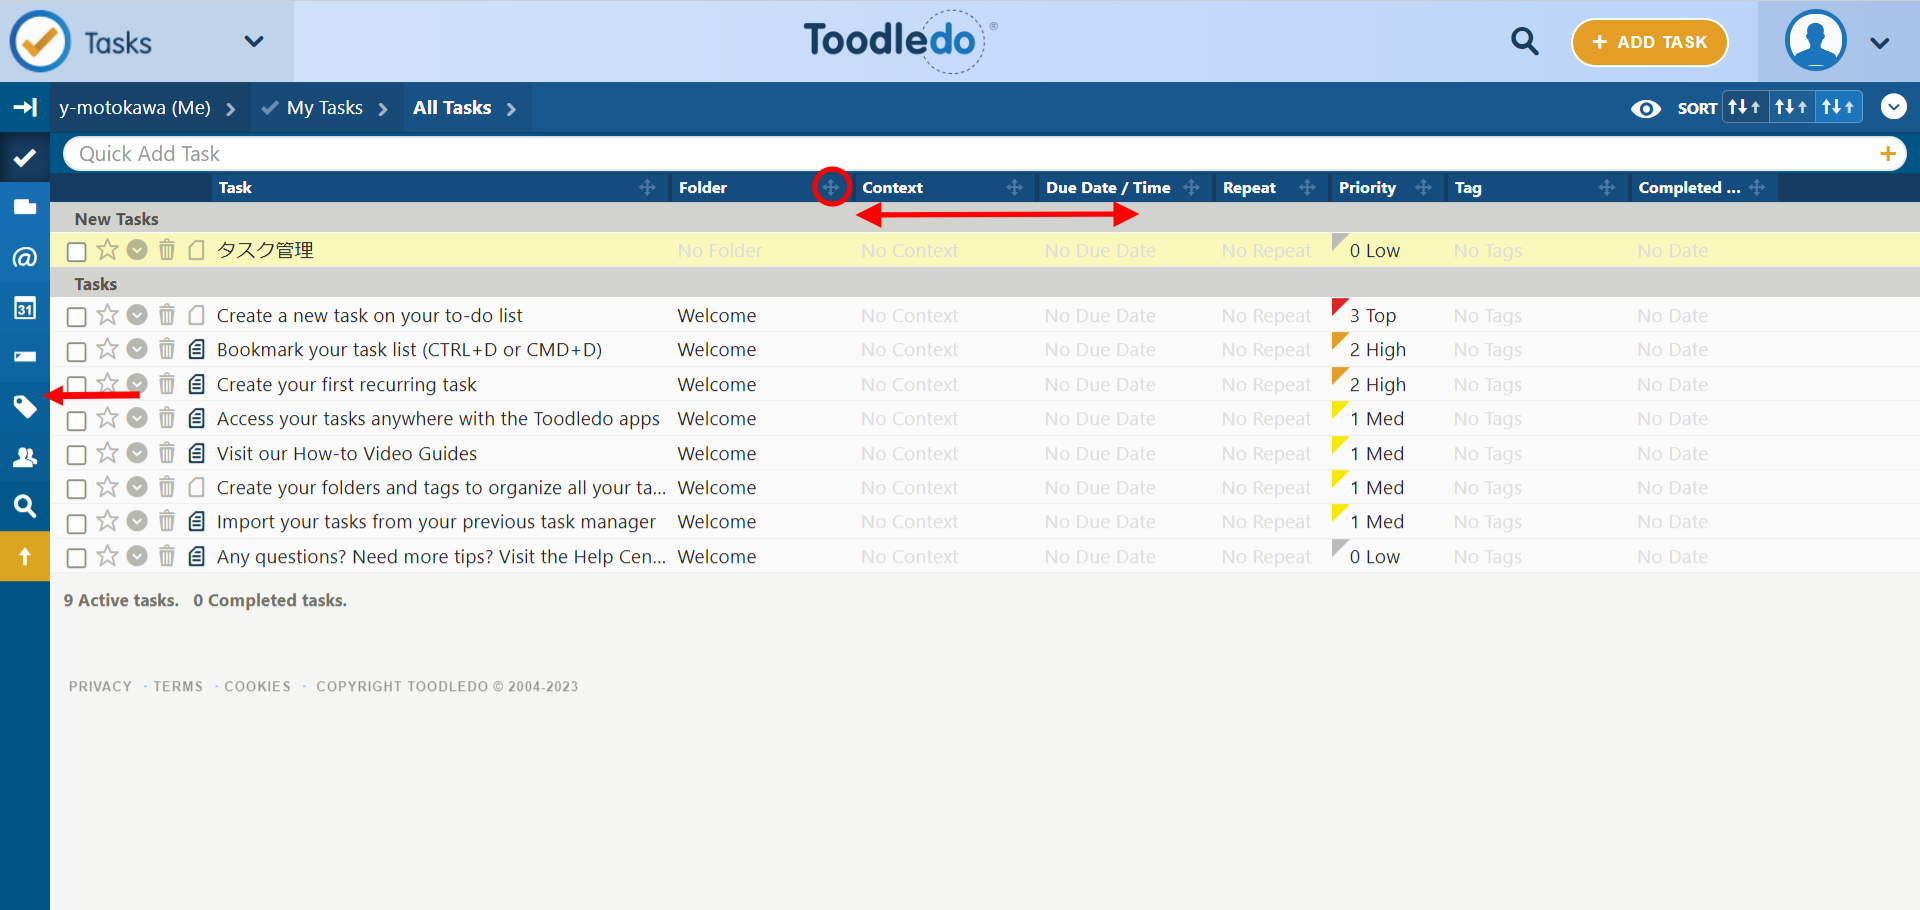Image resolution: width=1920 pixels, height=910 pixels.
Task: Open the Sharing people sidebar icon
Action: click(x=25, y=456)
